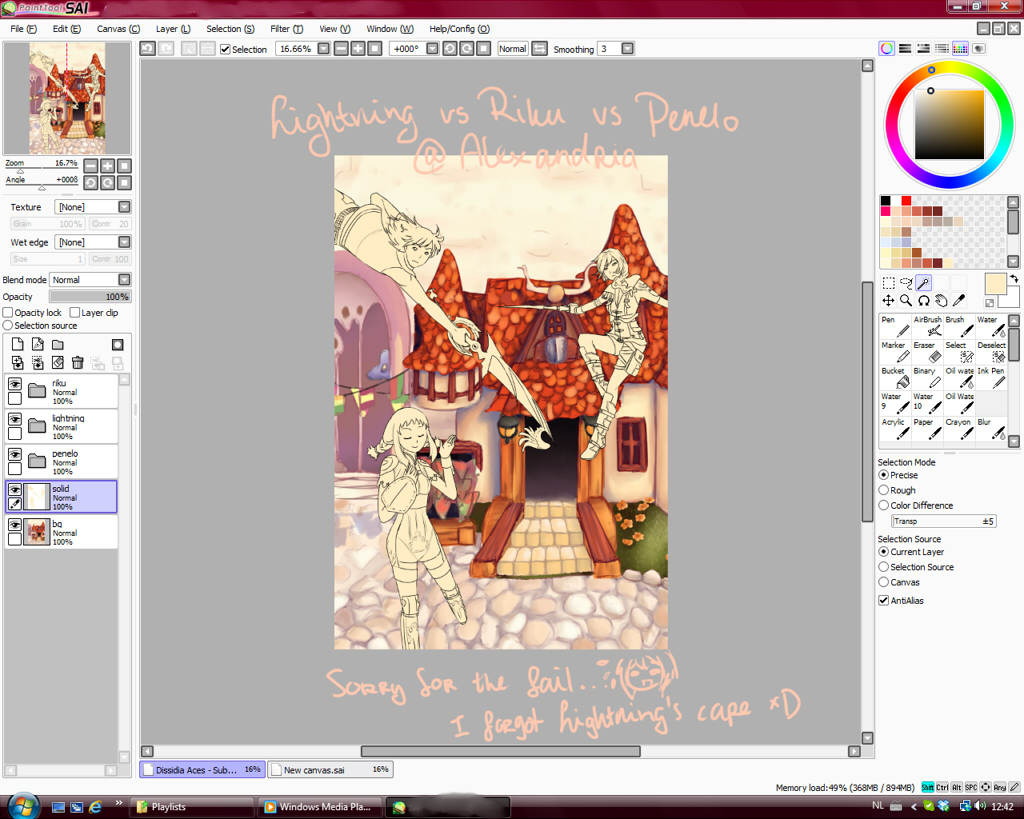Screen dimensions: 1024x819
Task: Open the Filter menu
Action: (286, 29)
